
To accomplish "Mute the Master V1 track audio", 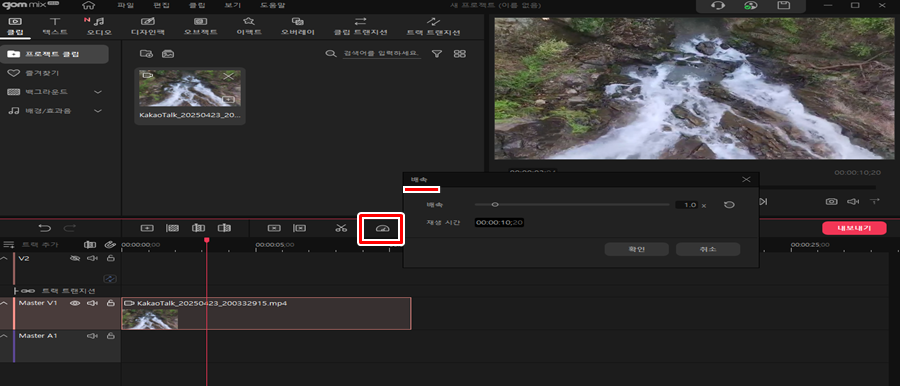I will point(92,303).
